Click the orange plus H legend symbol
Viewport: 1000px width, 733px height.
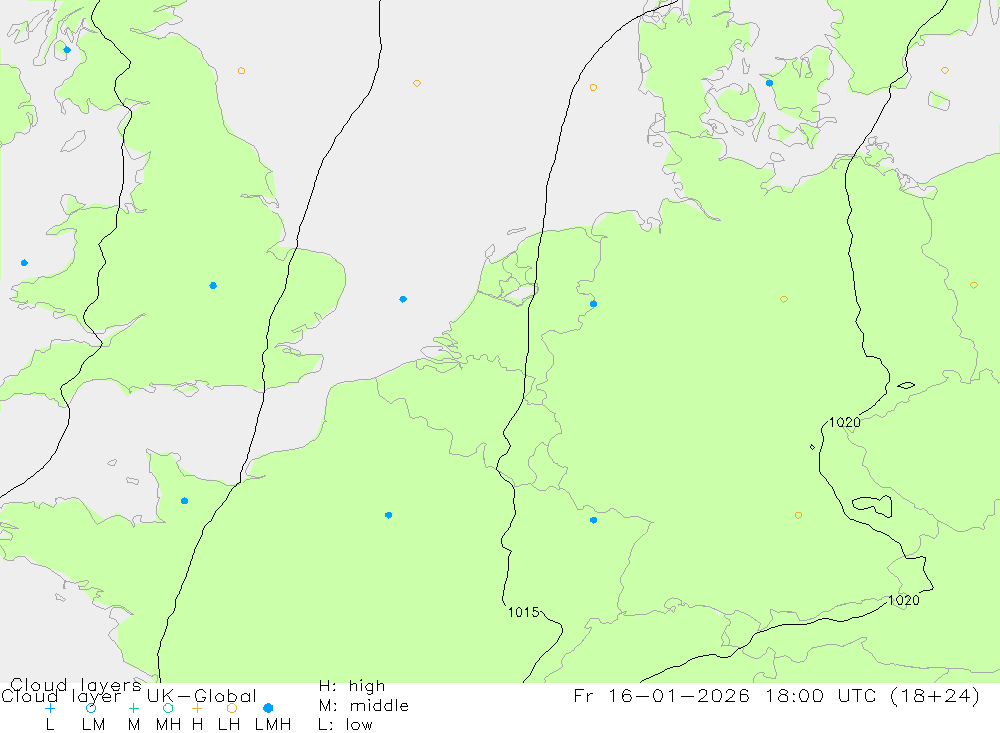point(197,708)
